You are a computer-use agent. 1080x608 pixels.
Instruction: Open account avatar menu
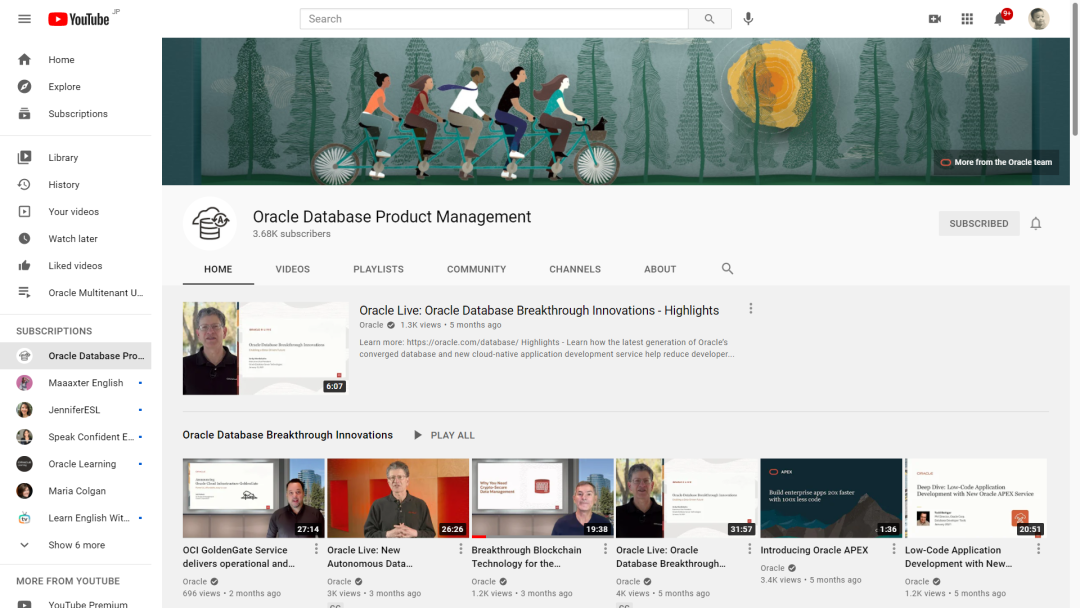click(1039, 19)
